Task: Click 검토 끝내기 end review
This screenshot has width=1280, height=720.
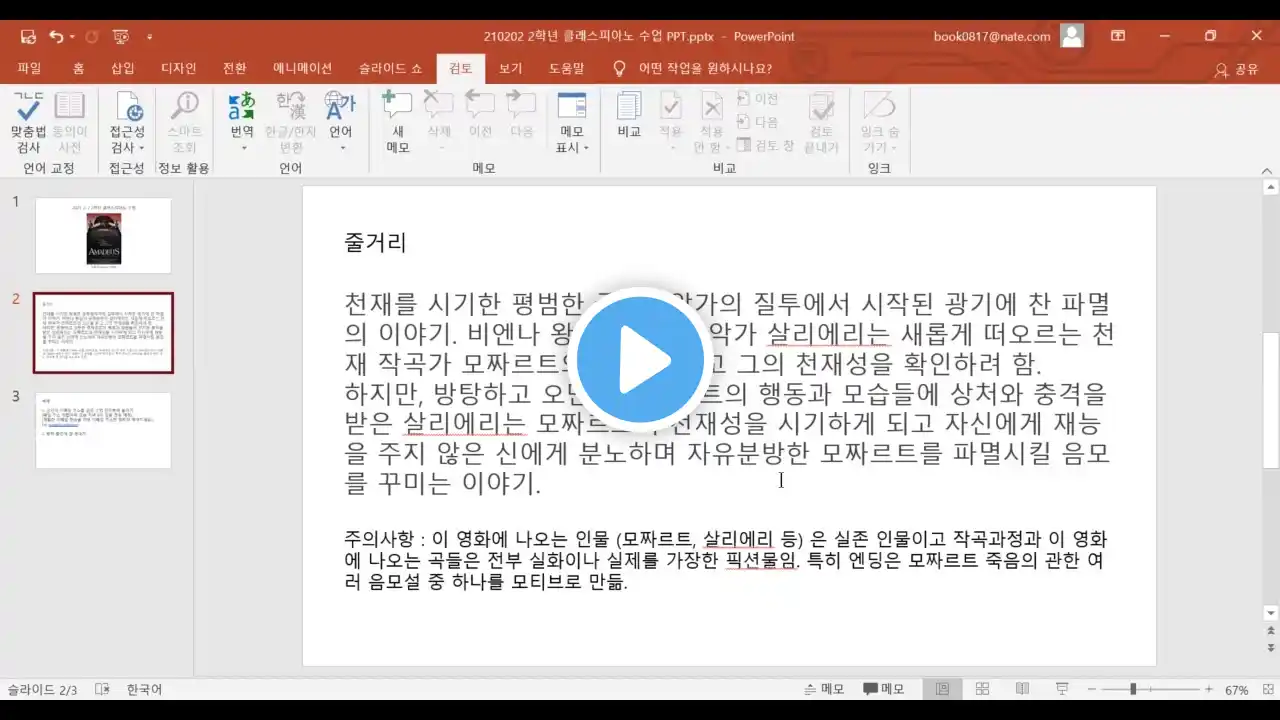Action: pos(821,123)
